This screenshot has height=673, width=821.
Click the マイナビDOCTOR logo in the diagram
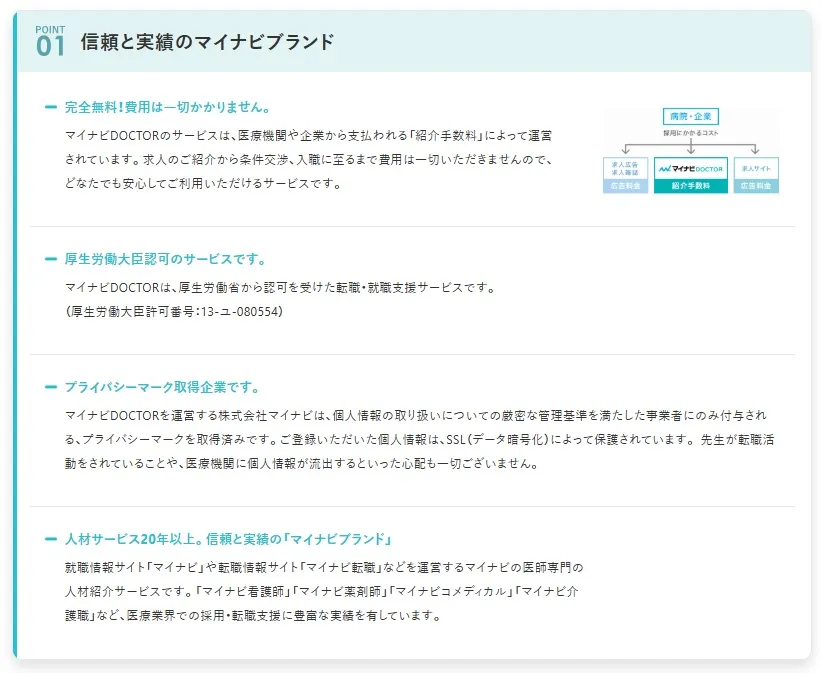[691, 169]
